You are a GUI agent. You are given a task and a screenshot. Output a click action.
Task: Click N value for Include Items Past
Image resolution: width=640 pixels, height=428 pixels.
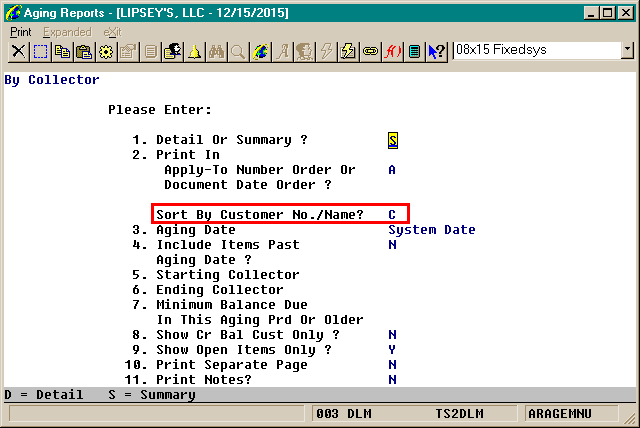(x=392, y=245)
